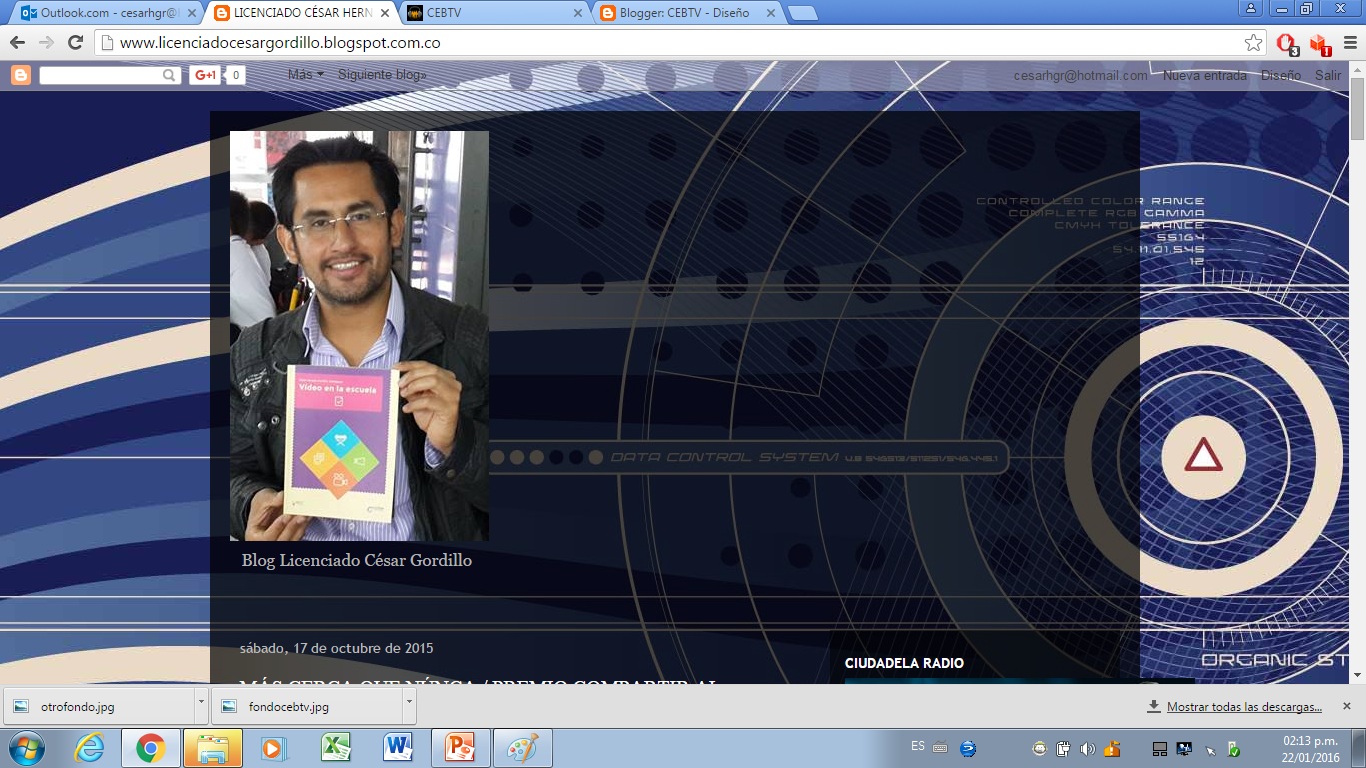Close the Blogger: CEBTV - Diseño tab
Image resolution: width=1366 pixels, height=768 pixels.
[769, 14]
